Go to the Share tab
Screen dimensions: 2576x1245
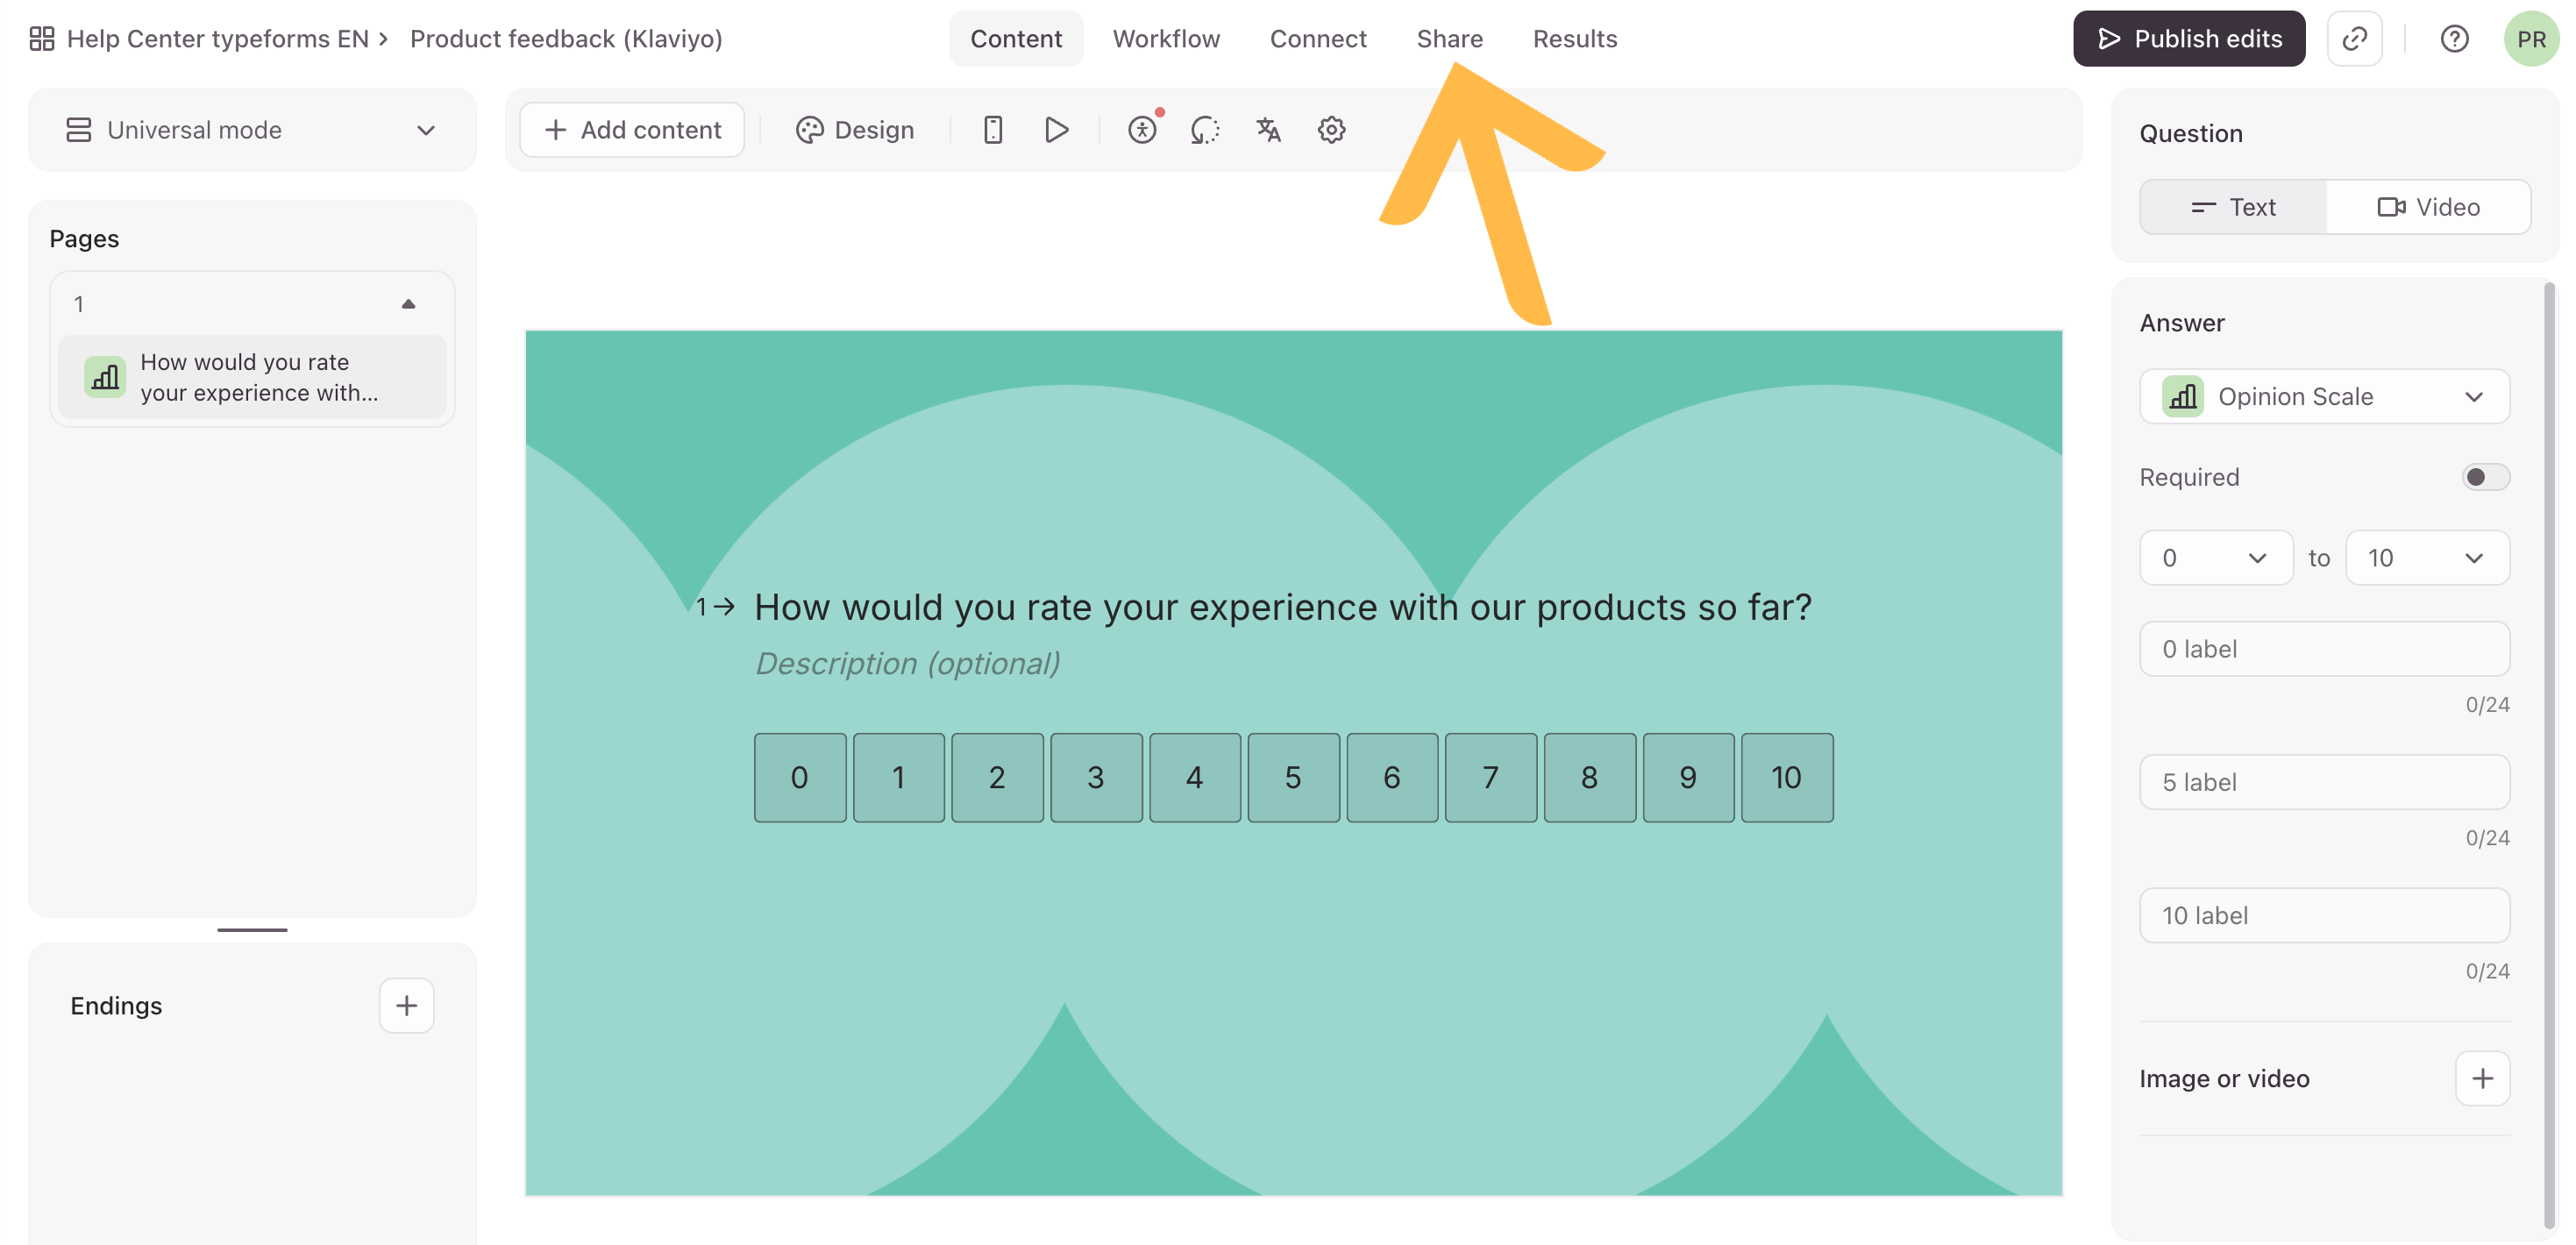click(1449, 39)
